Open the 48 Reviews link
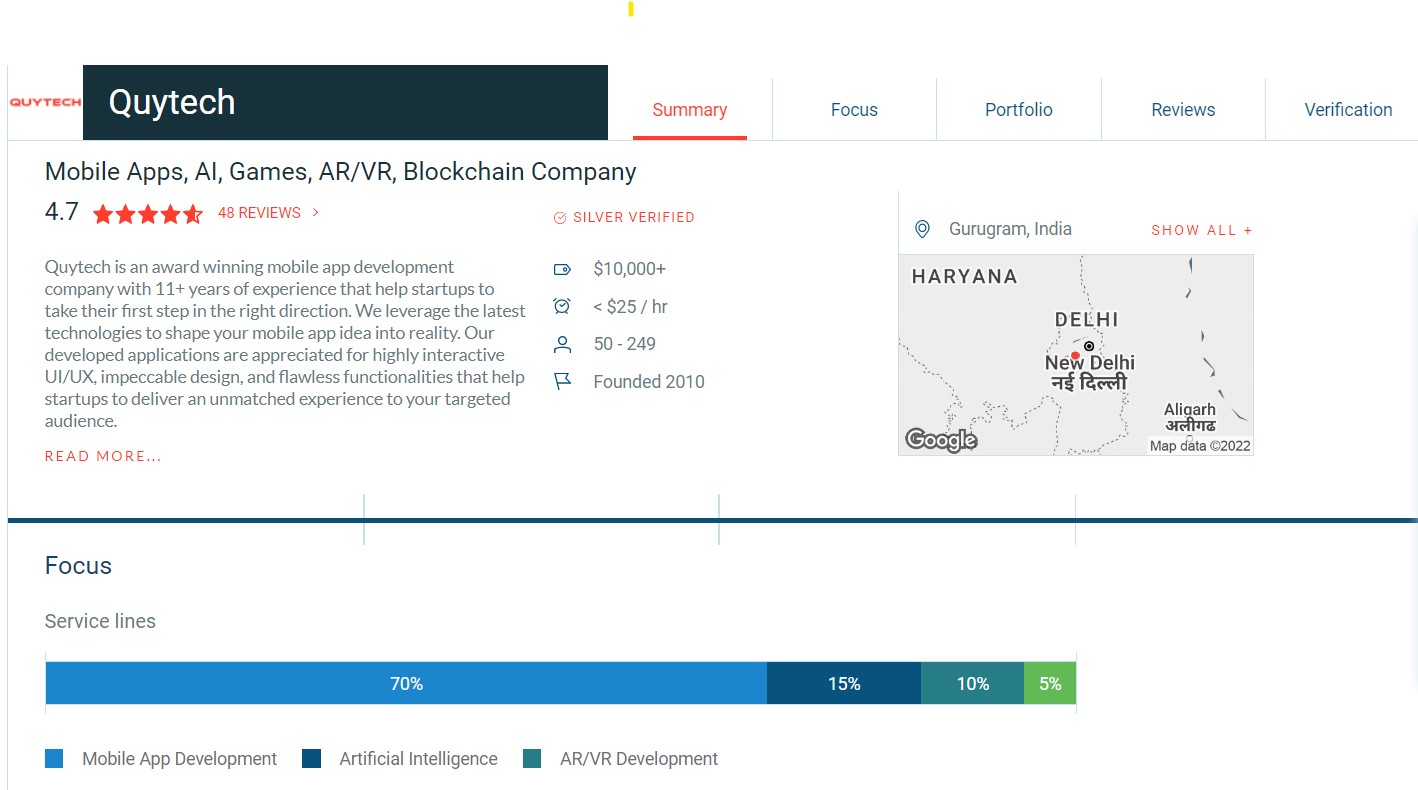This screenshot has height=790, width=1418. pyautogui.click(x=259, y=213)
